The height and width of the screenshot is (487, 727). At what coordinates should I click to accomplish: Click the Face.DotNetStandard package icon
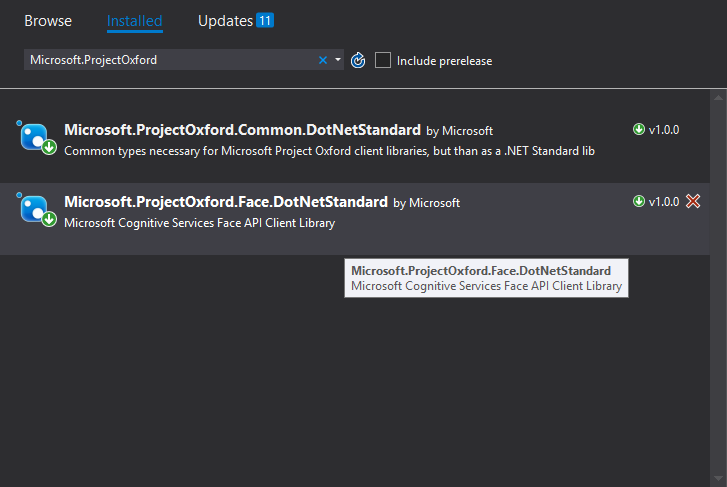[x=37, y=210]
